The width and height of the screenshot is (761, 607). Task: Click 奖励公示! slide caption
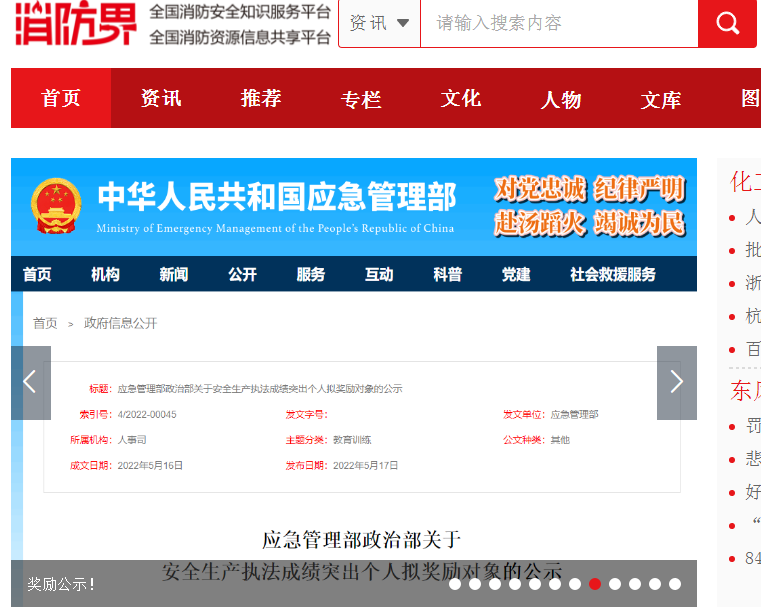61,584
